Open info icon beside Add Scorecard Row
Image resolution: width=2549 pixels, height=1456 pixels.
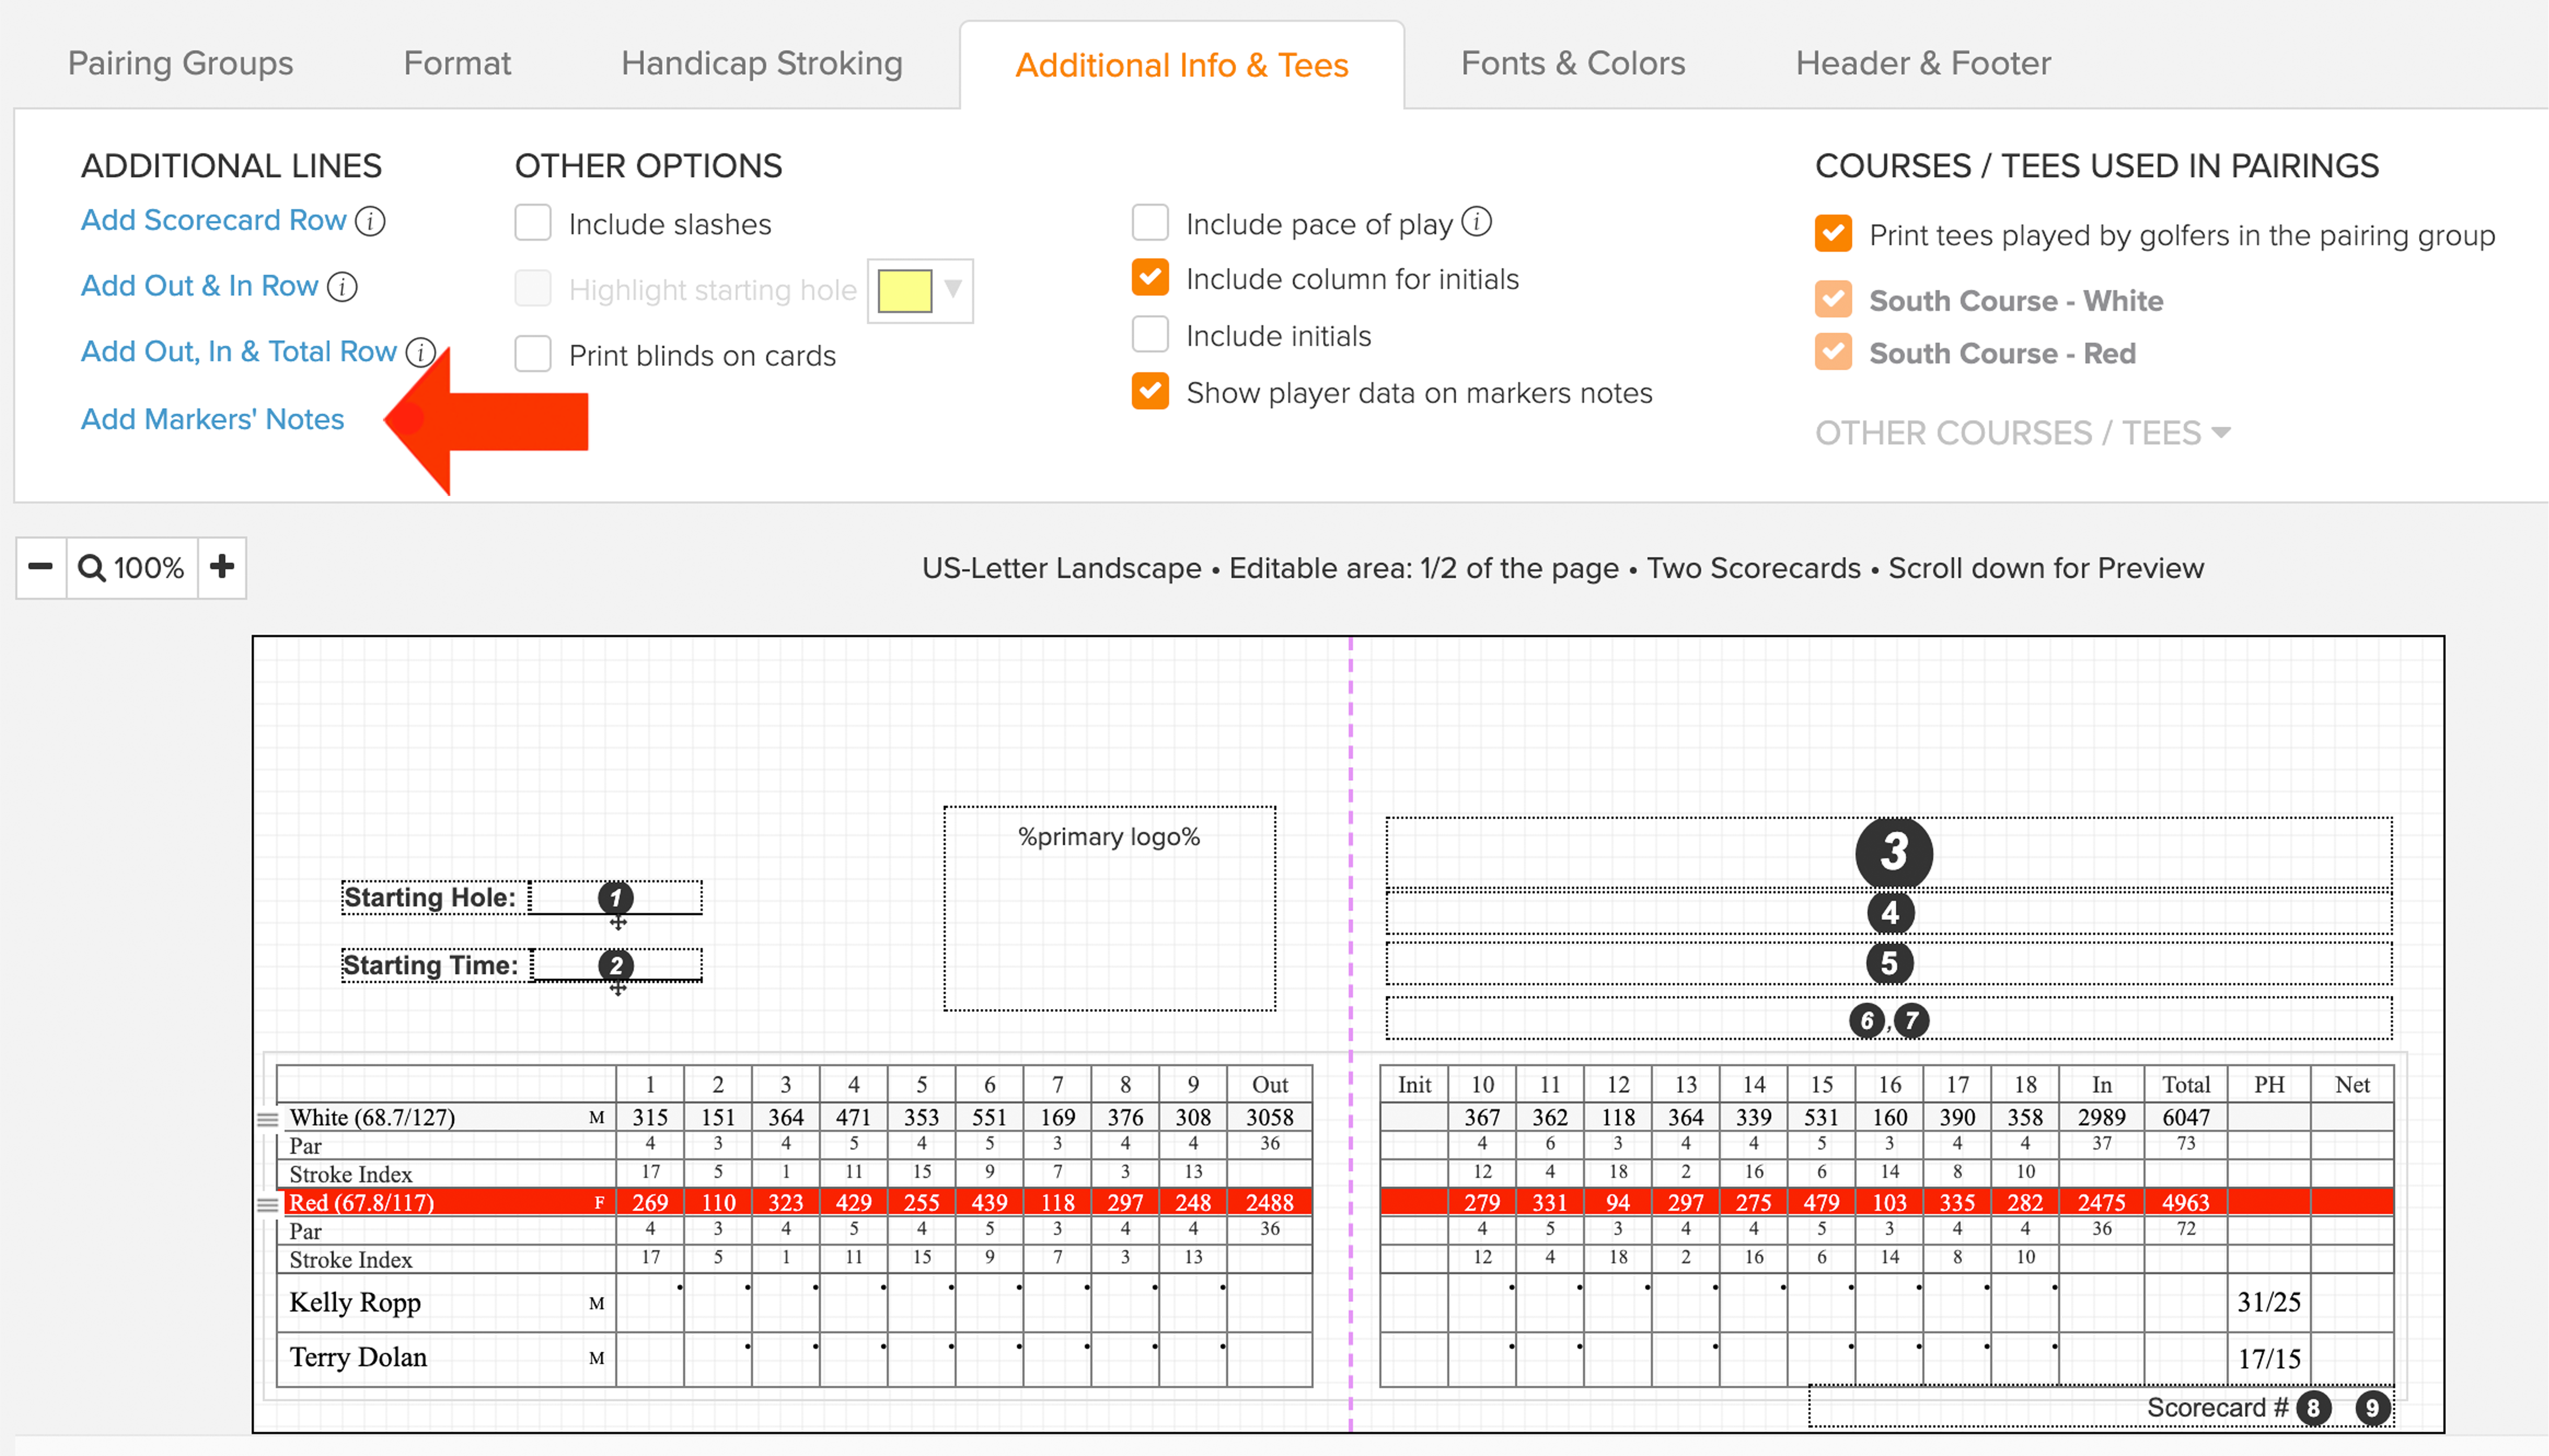pyautogui.click(x=370, y=220)
